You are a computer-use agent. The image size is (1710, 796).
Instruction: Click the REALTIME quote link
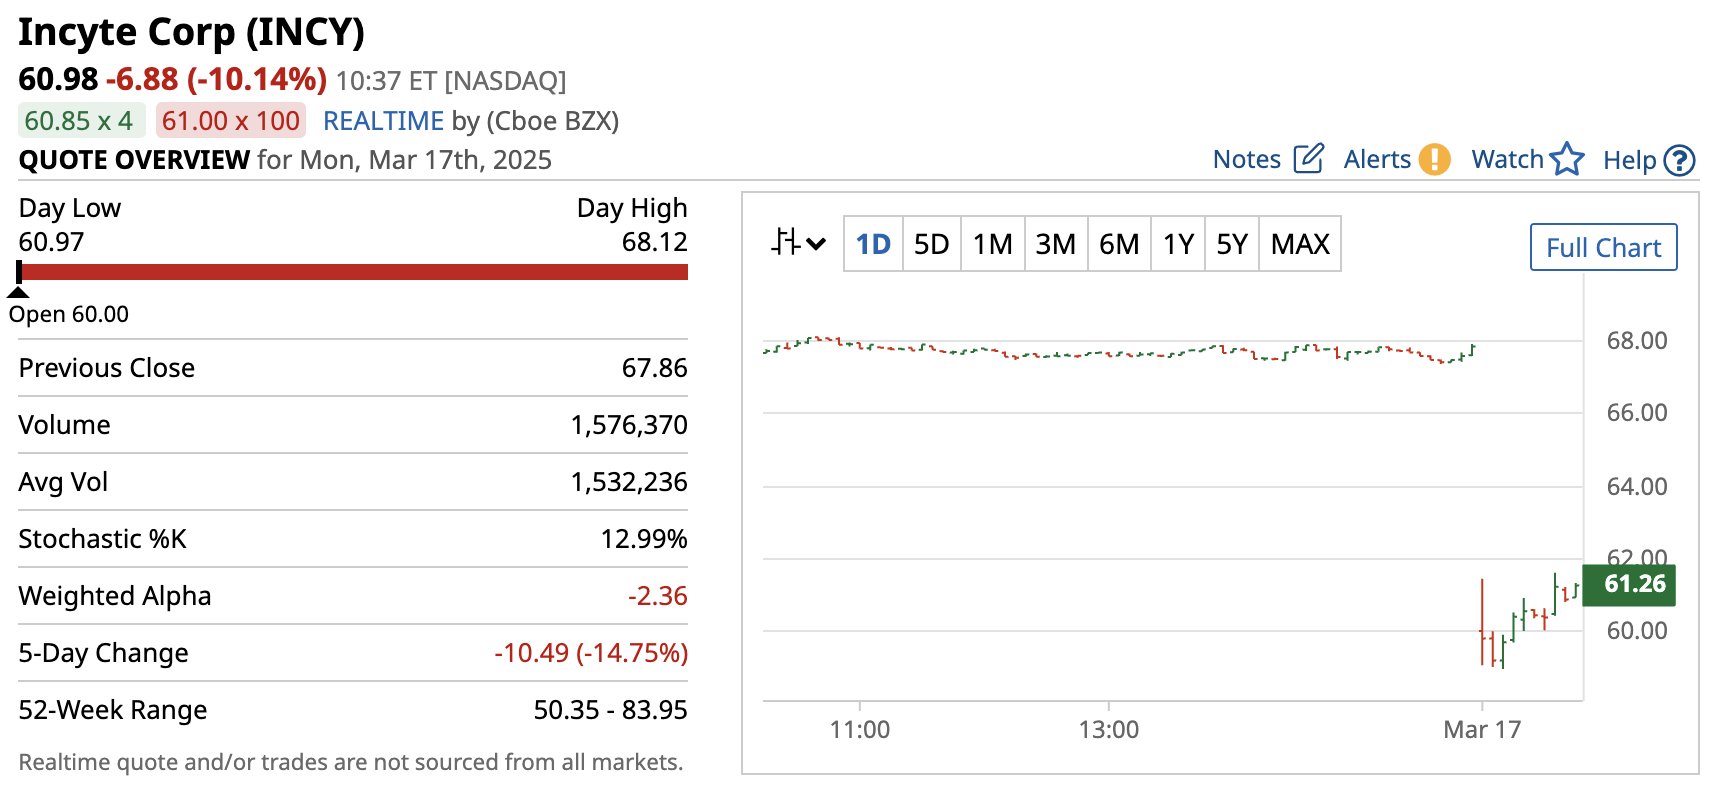[383, 121]
